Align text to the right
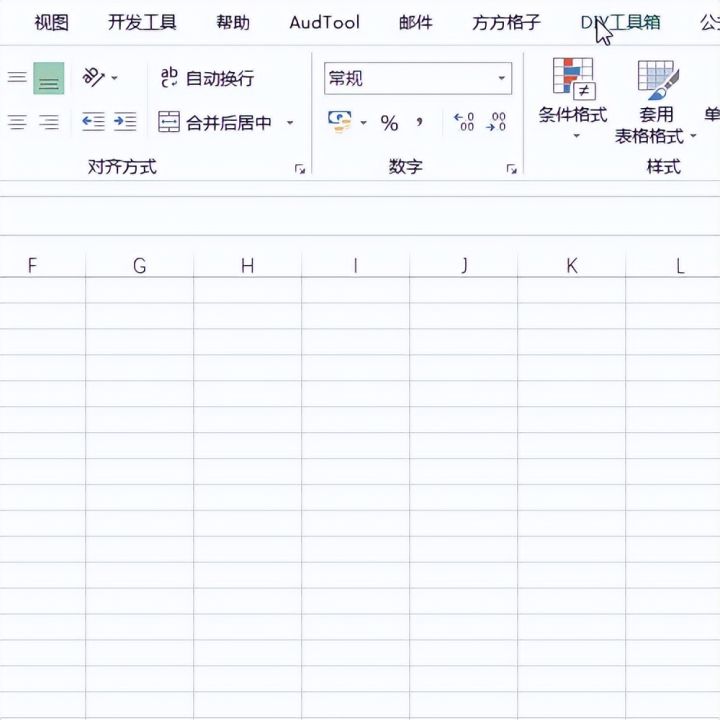 point(49,122)
